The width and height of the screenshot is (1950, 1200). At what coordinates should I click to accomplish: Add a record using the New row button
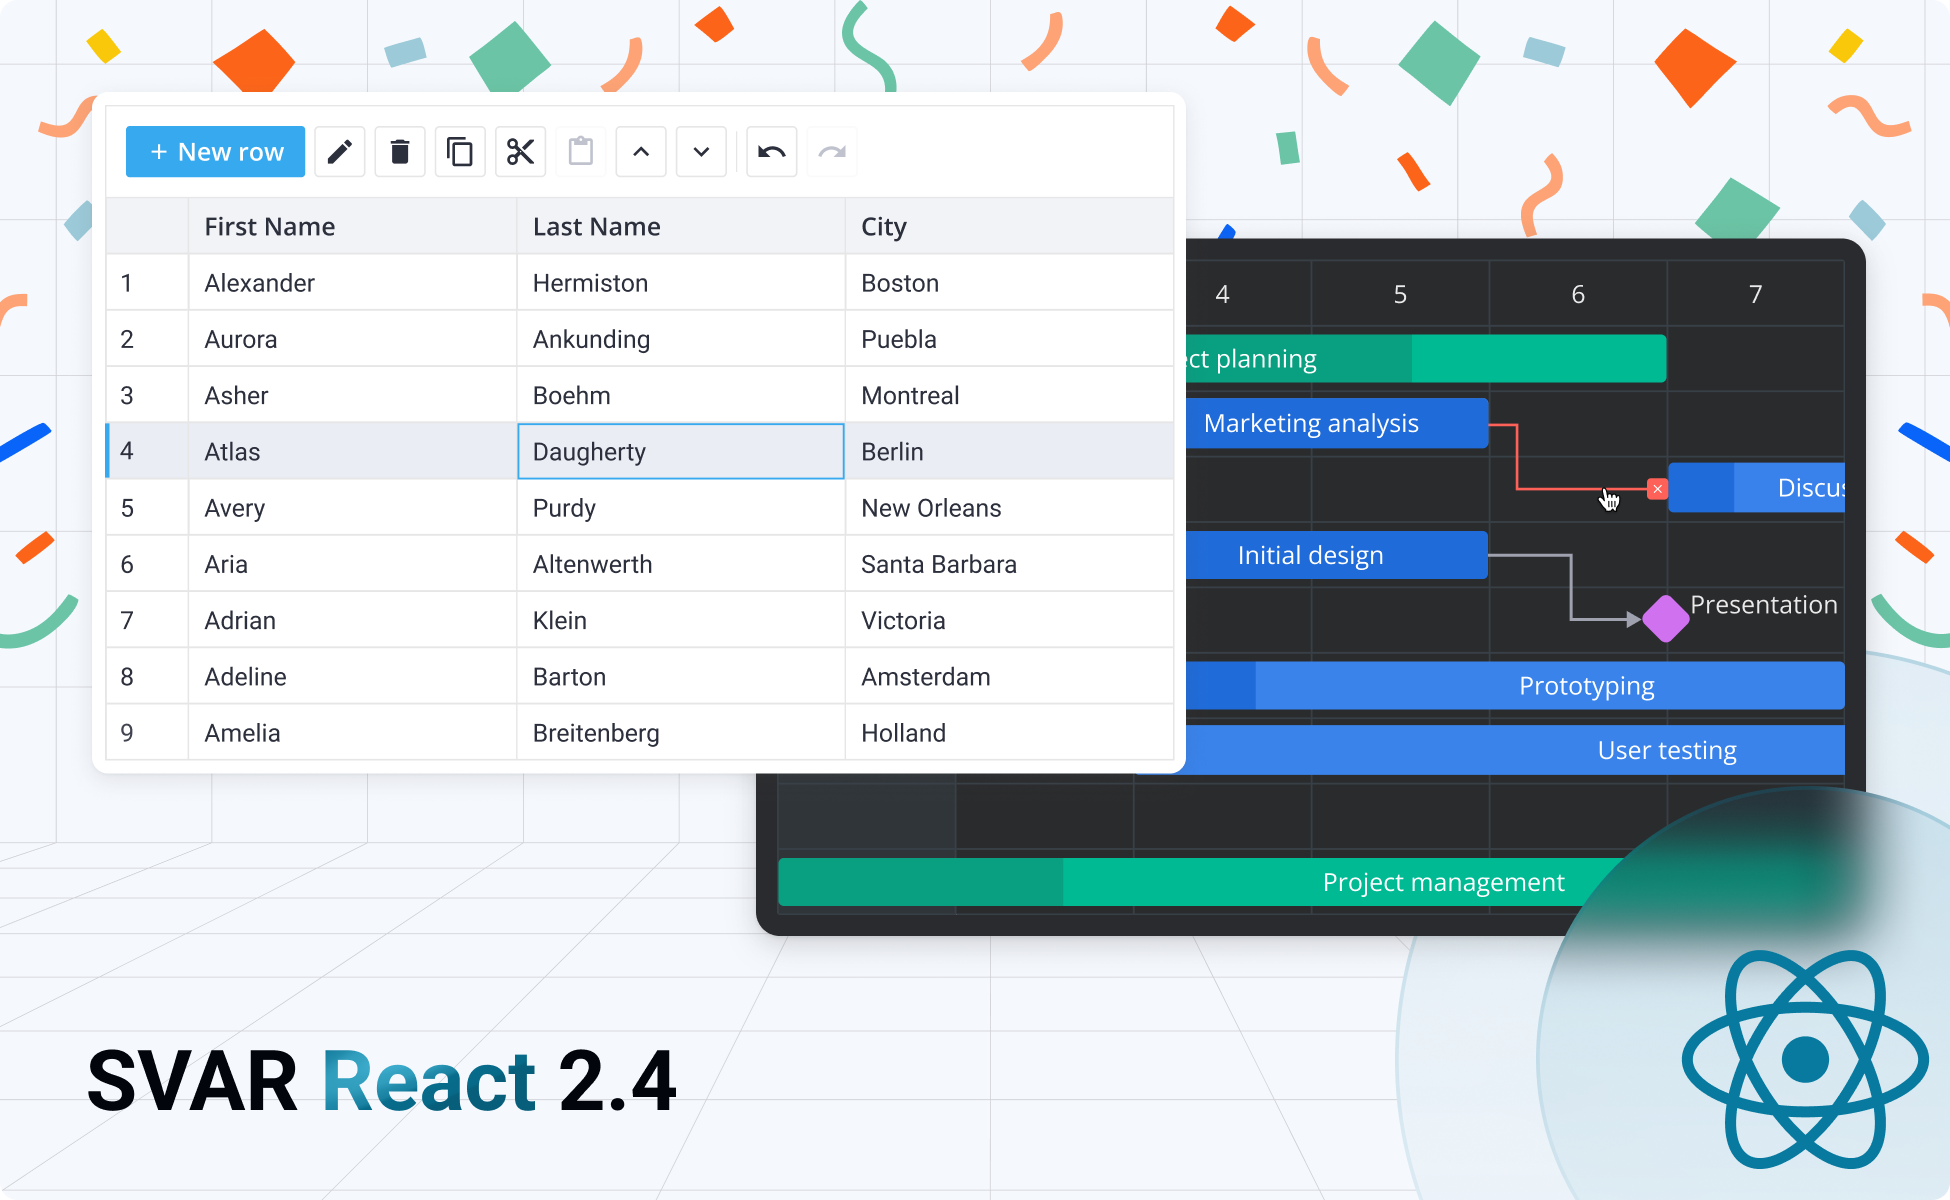(x=214, y=151)
